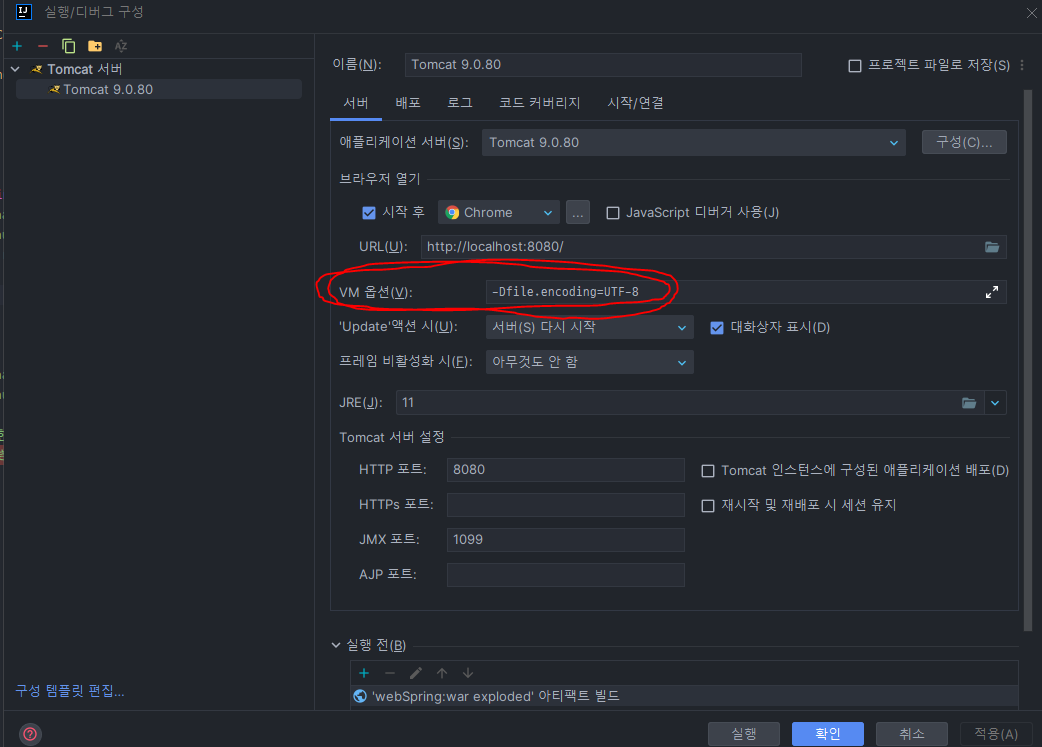Click the Apply button
The width and height of the screenshot is (1042, 747).
(995, 734)
